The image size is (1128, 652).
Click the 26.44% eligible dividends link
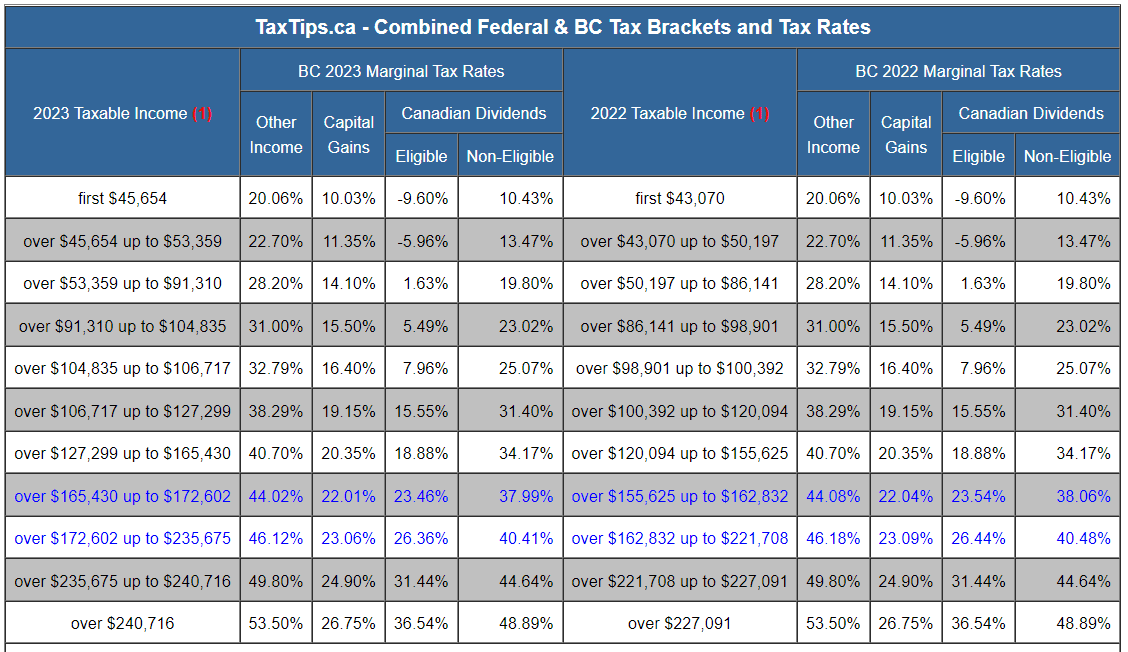[x=978, y=538]
